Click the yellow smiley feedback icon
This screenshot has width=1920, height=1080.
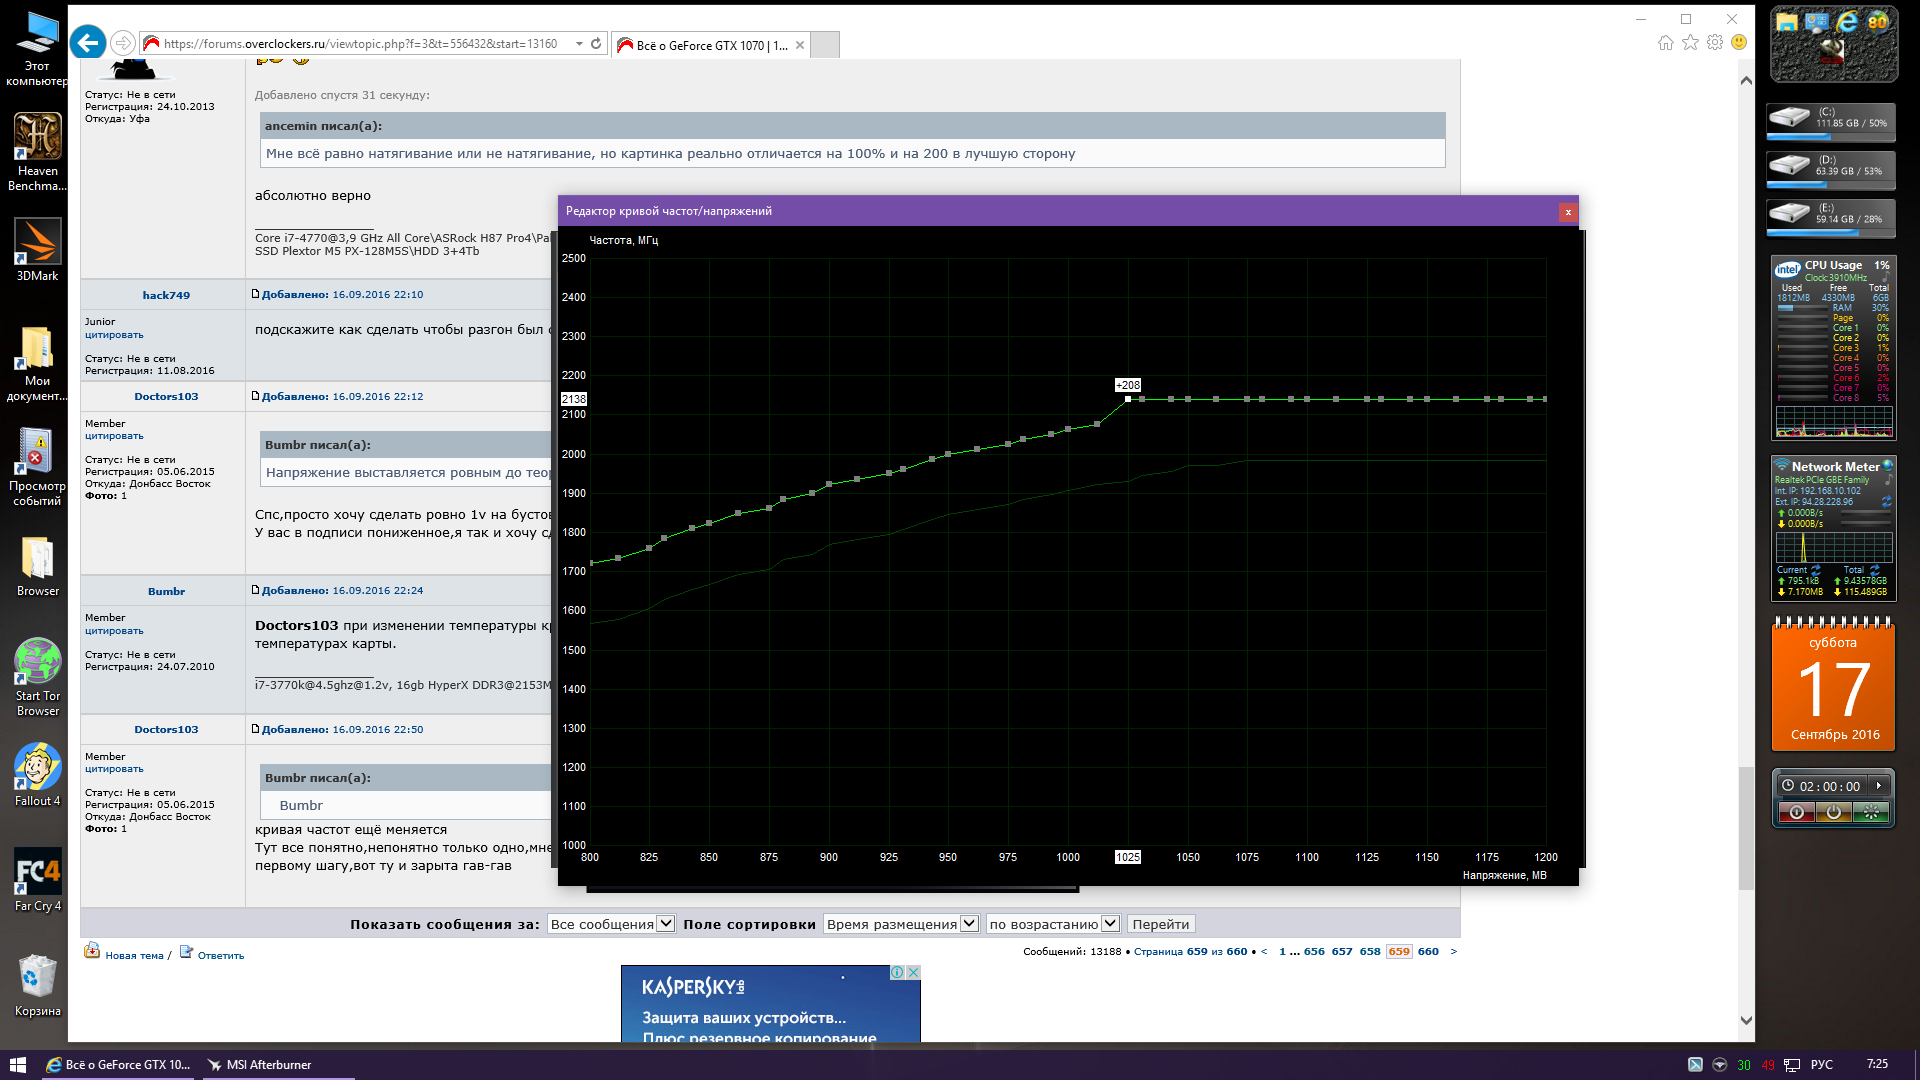coord(1739,43)
